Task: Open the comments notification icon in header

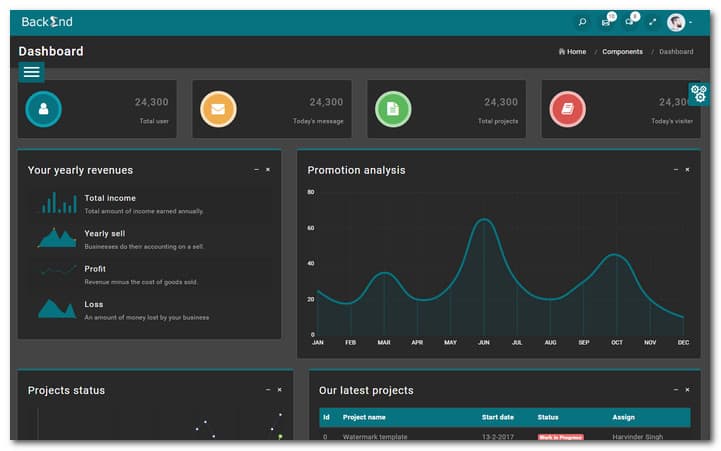Action: click(x=631, y=21)
